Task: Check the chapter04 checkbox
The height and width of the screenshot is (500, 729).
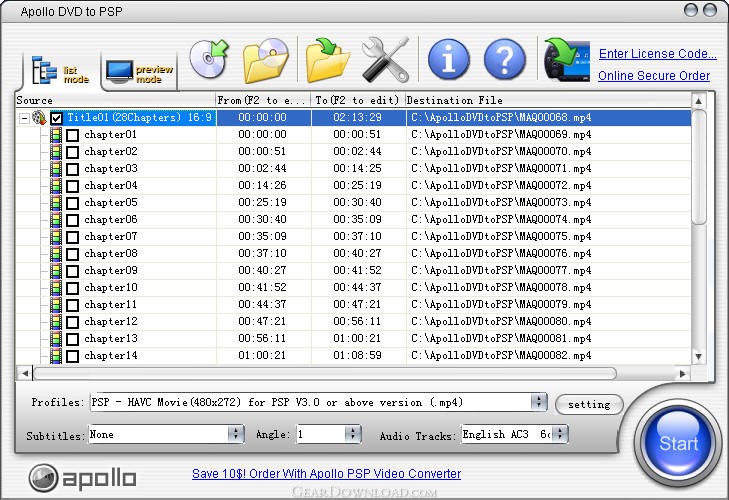Action: pos(72,186)
